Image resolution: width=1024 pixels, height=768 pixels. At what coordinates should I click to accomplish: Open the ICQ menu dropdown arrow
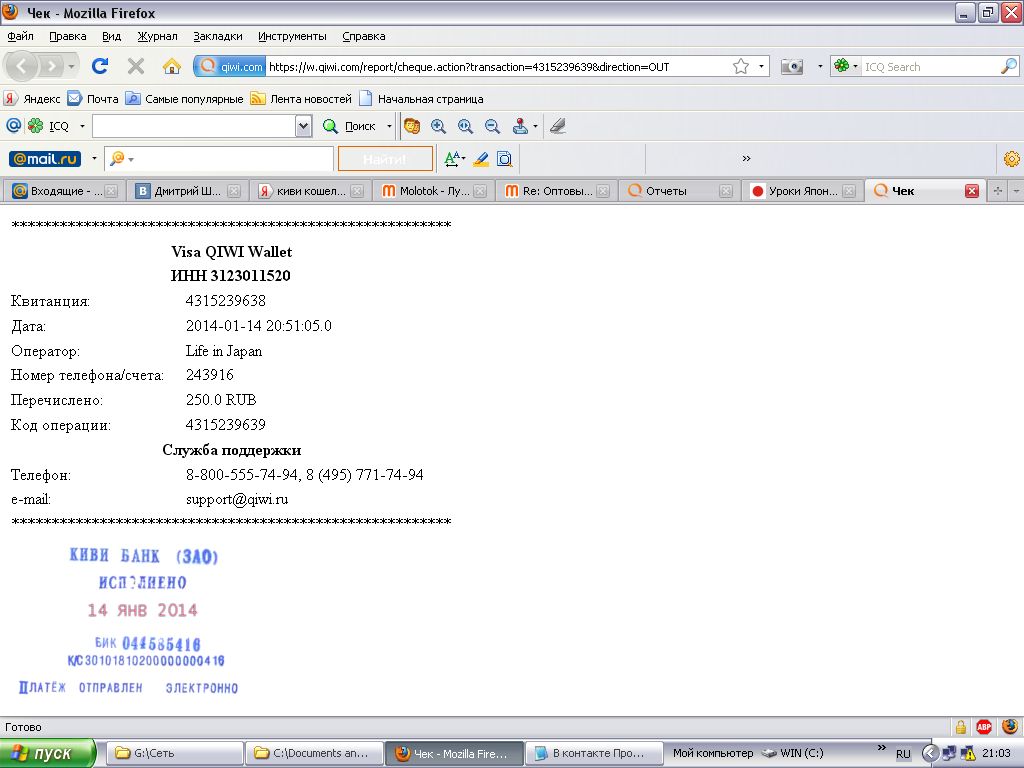point(82,126)
